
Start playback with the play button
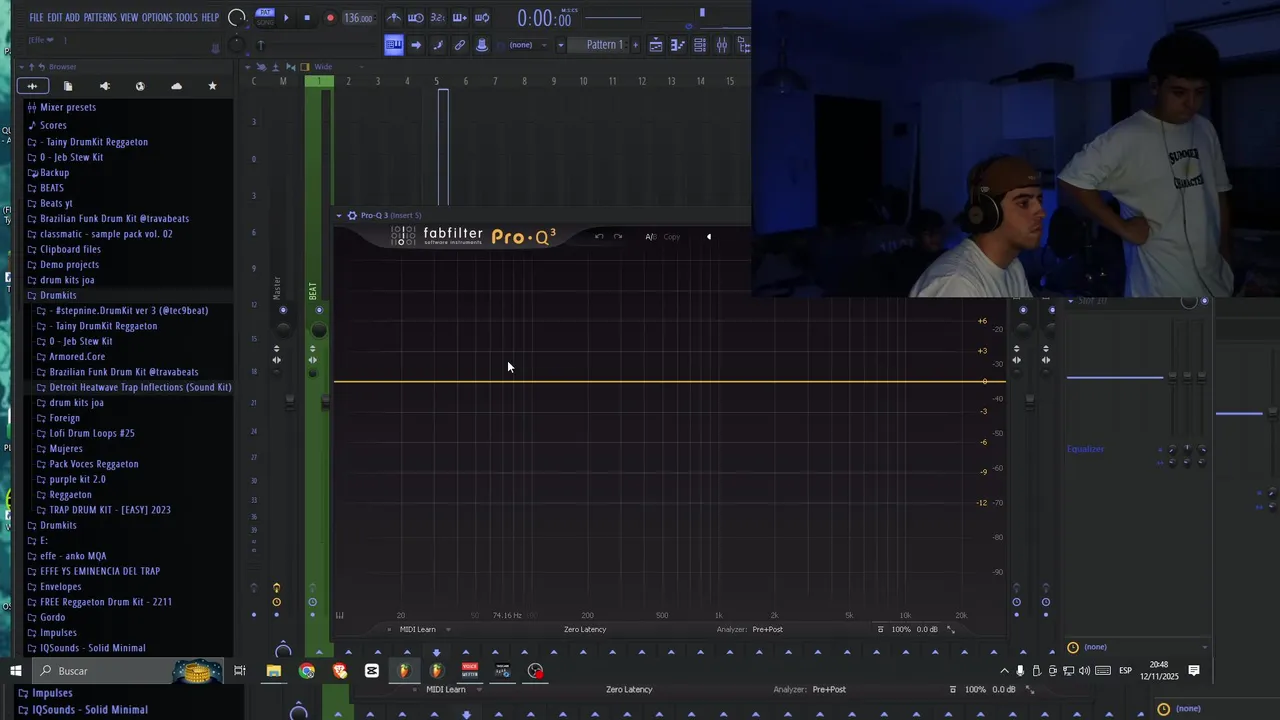pyautogui.click(x=286, y=17)
